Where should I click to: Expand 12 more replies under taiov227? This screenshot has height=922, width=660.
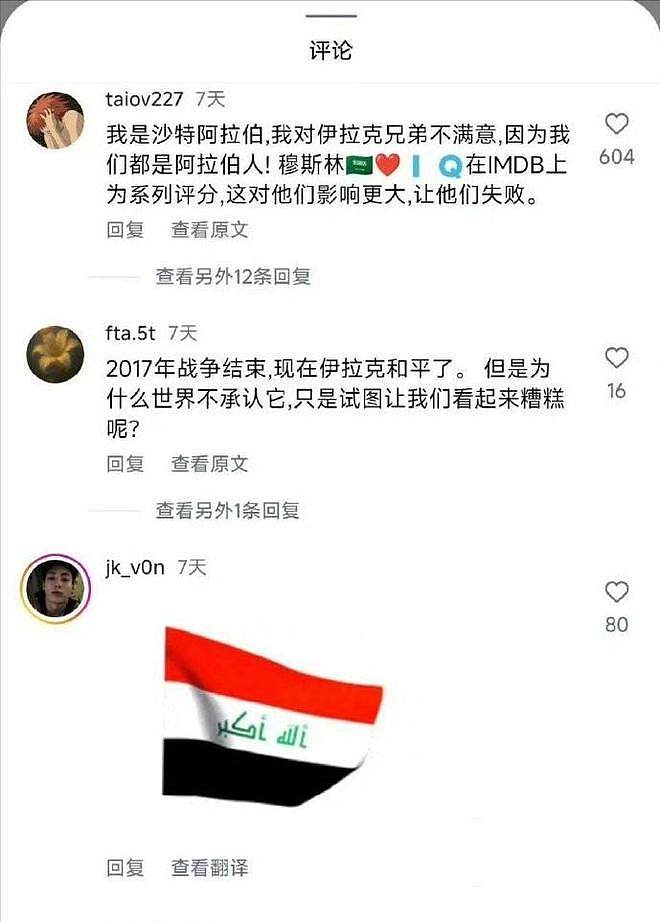click(233, 276)
